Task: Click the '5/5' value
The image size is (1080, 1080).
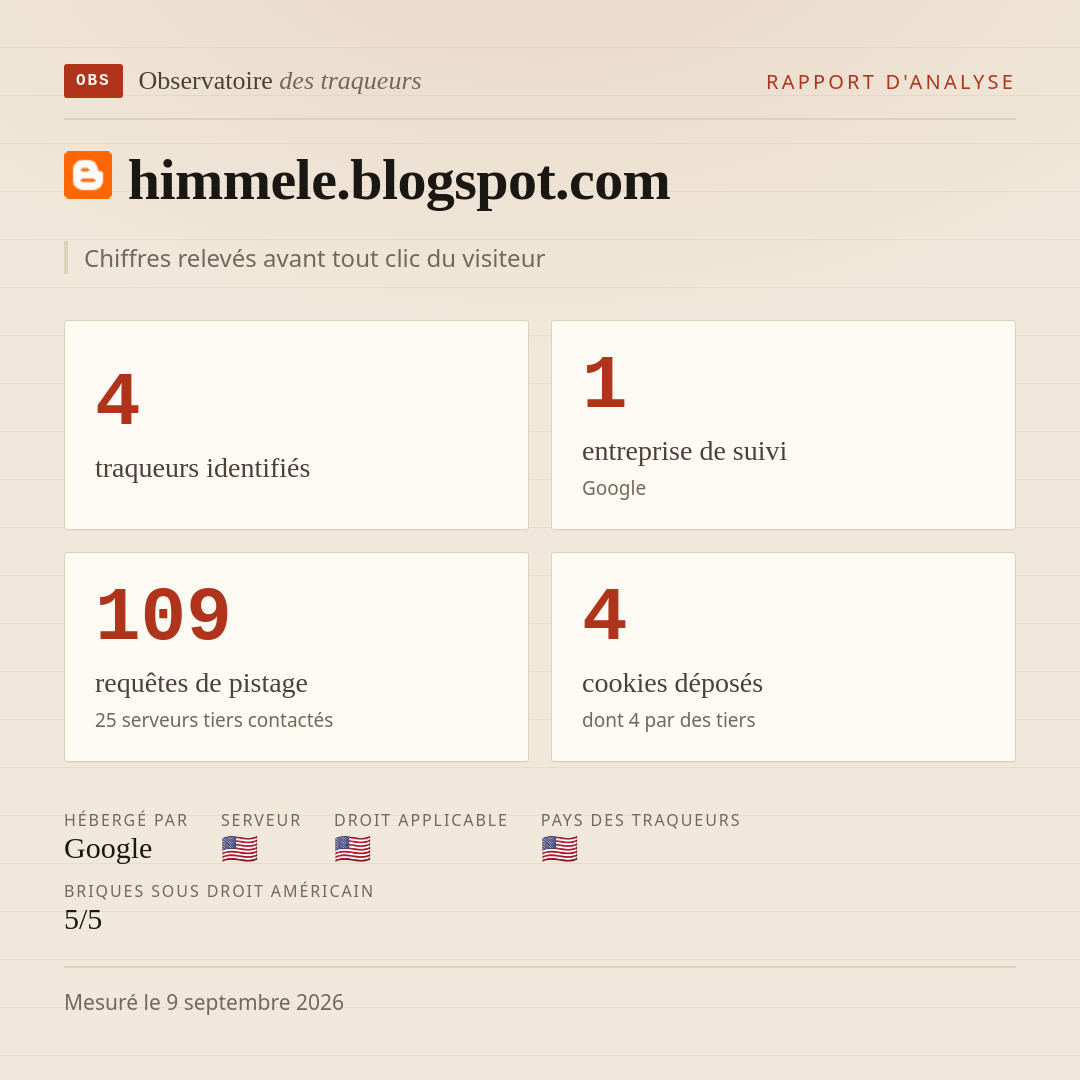Action: point(83,920)
